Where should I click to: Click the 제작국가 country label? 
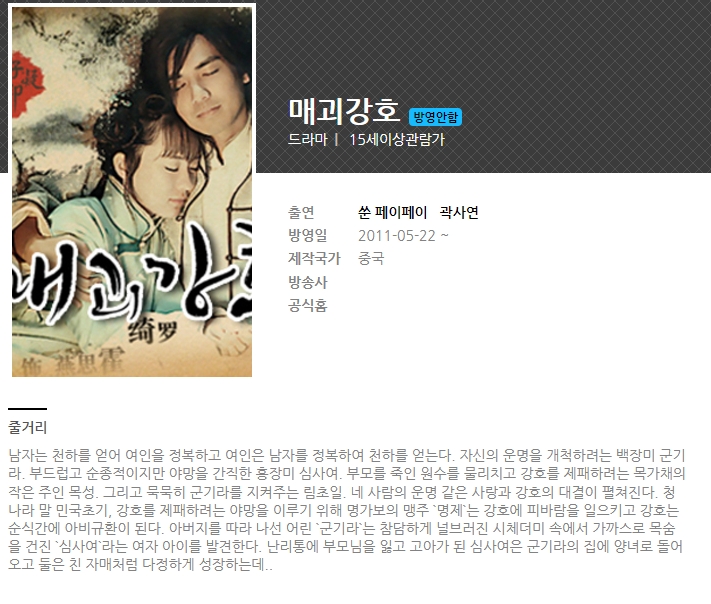(x=314, y=258)
